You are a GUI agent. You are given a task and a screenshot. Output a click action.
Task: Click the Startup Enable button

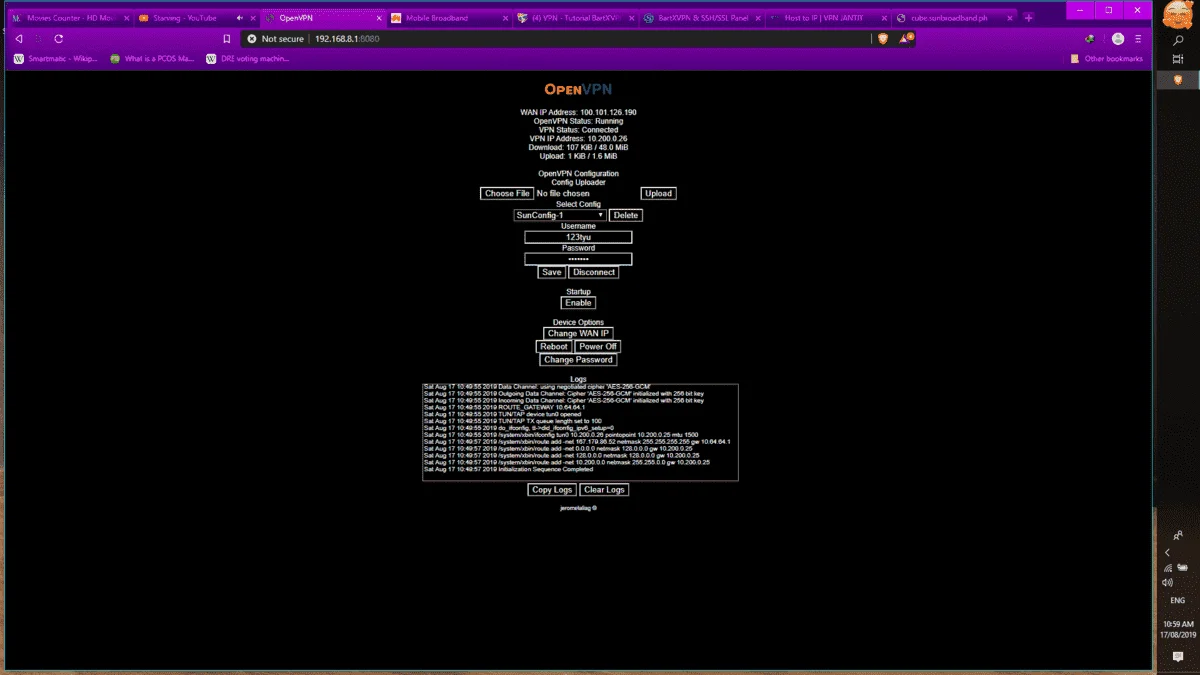(579, 303)
